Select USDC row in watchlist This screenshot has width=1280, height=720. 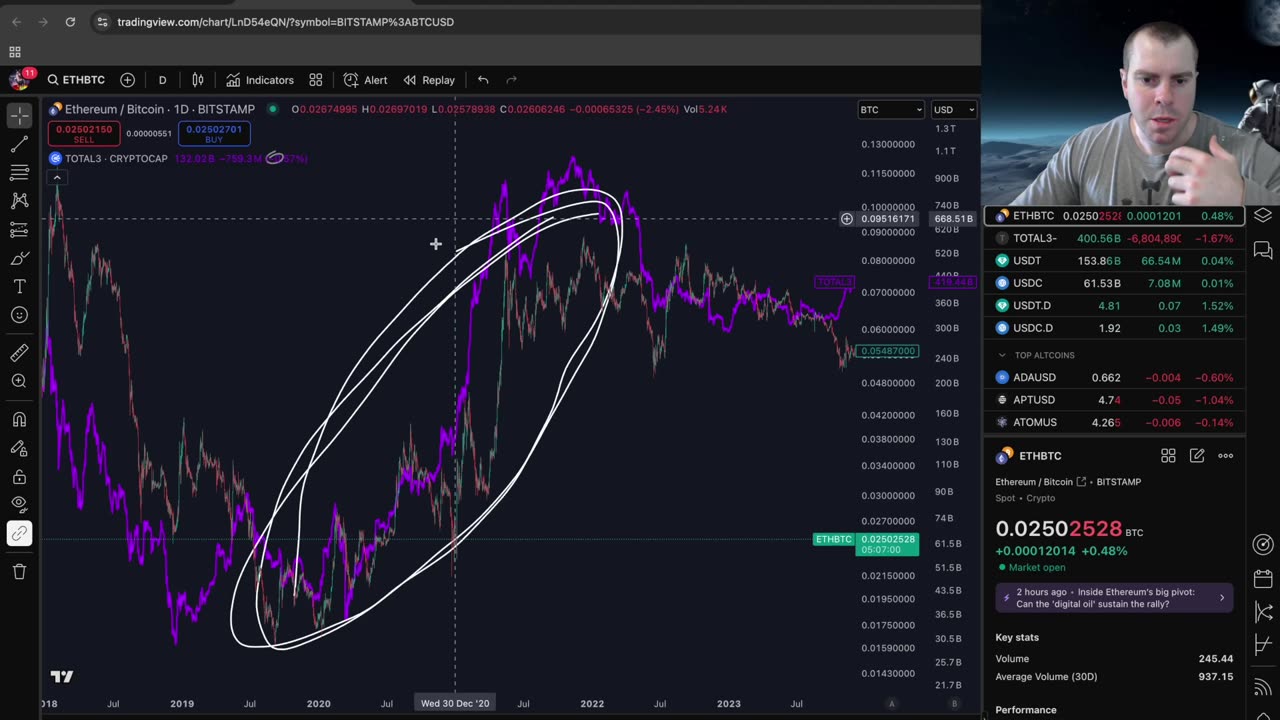pos(1114,283)
